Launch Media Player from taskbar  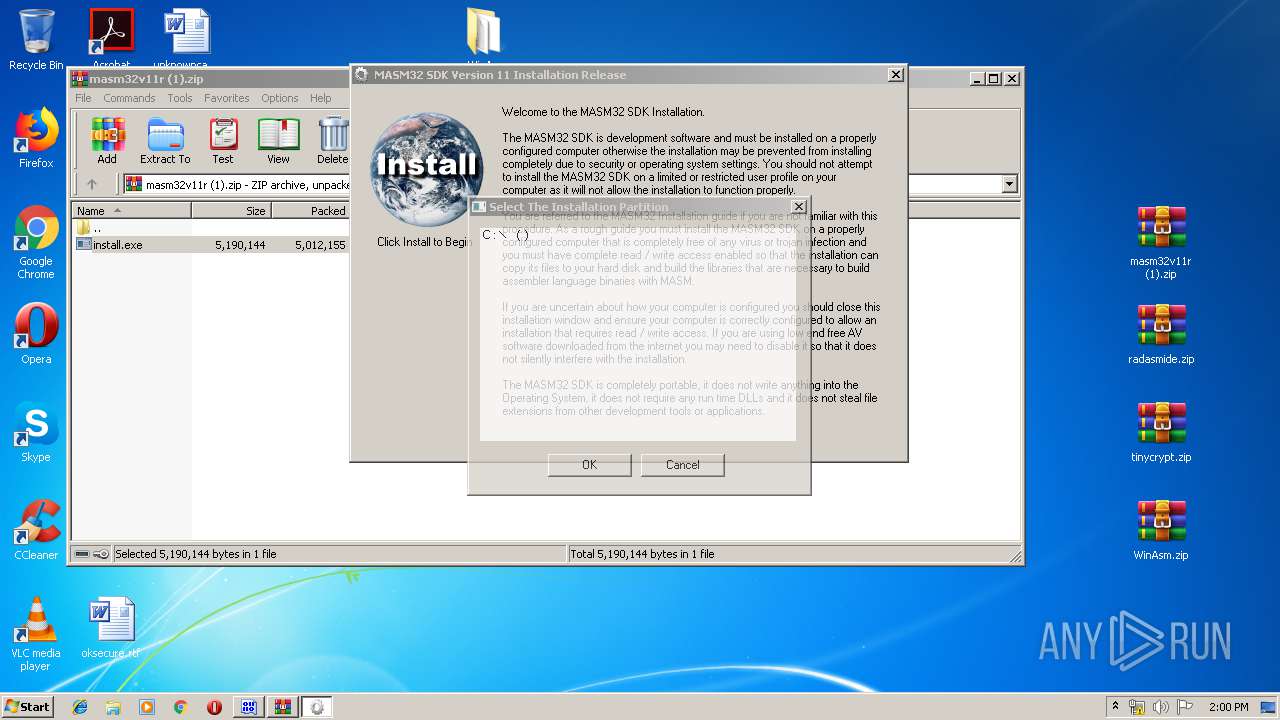pos(147,707)
